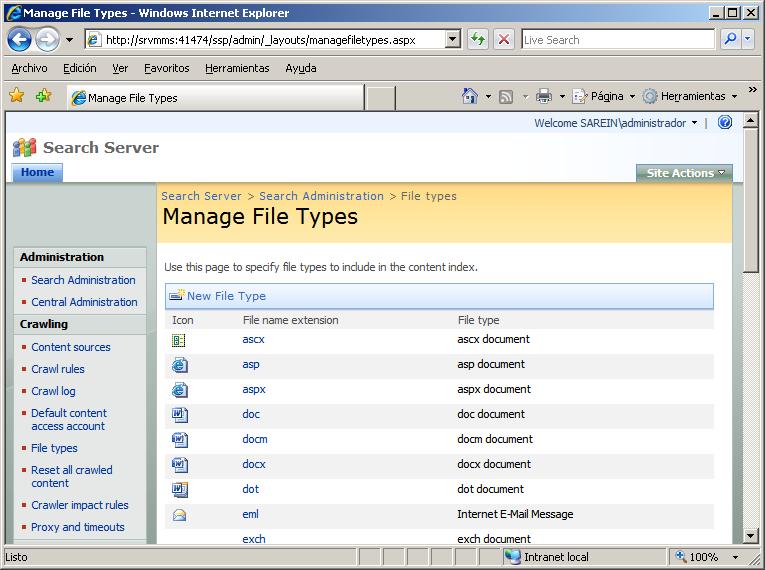
Task: Click the Search Server people logo
Action: 24,147
